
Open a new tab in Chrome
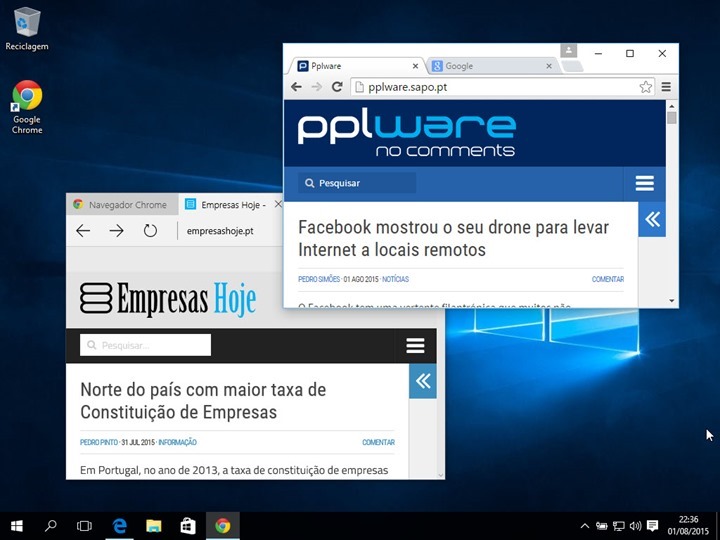(572, 67)
